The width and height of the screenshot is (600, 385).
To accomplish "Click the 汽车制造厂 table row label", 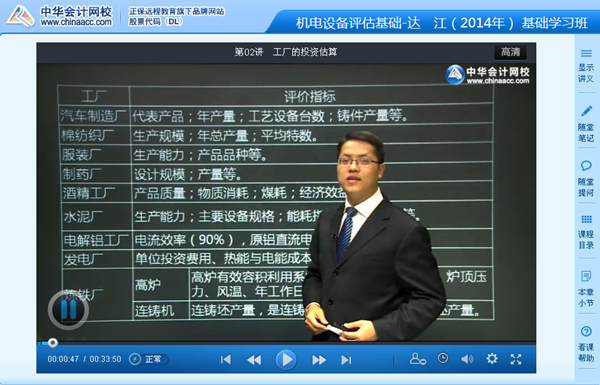I will pyautogui.click(x=93, y=116).
